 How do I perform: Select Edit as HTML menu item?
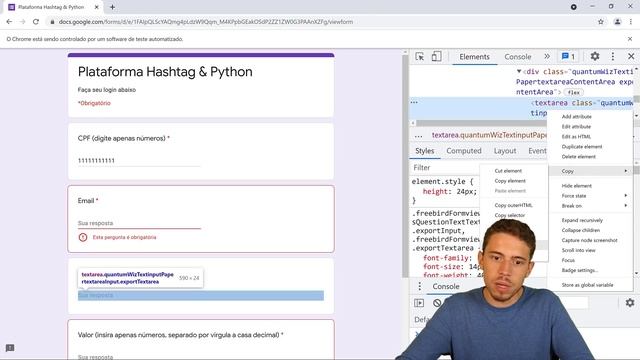pos(576,137)
